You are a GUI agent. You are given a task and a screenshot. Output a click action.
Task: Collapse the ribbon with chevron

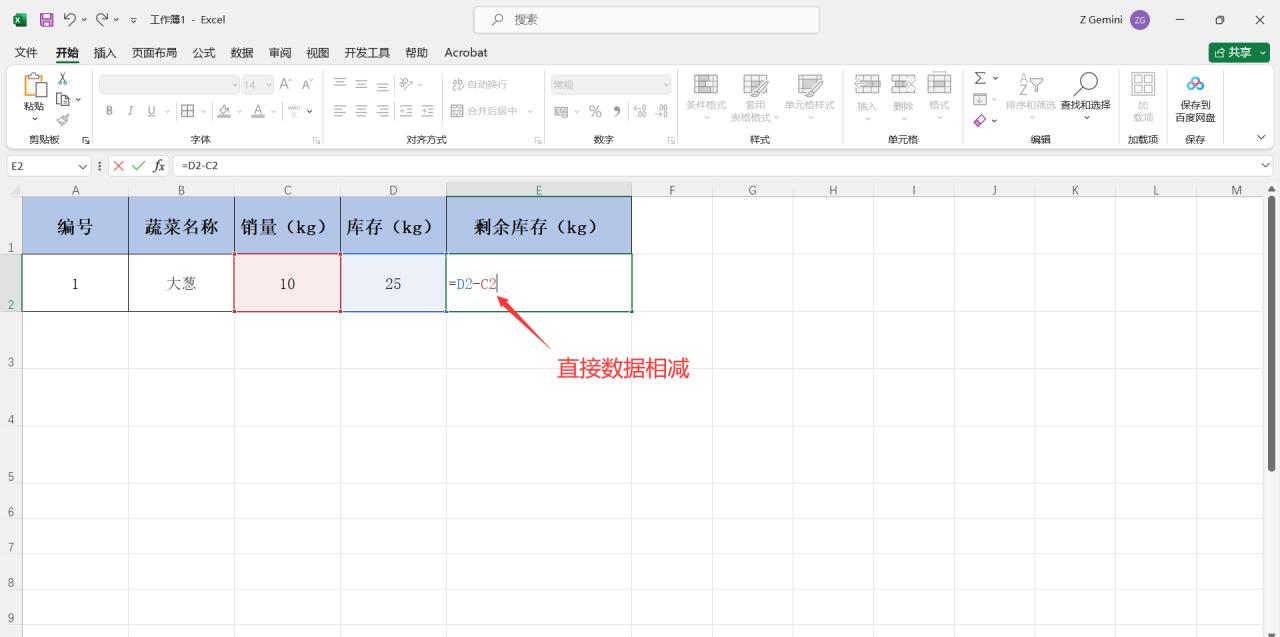1261,137
